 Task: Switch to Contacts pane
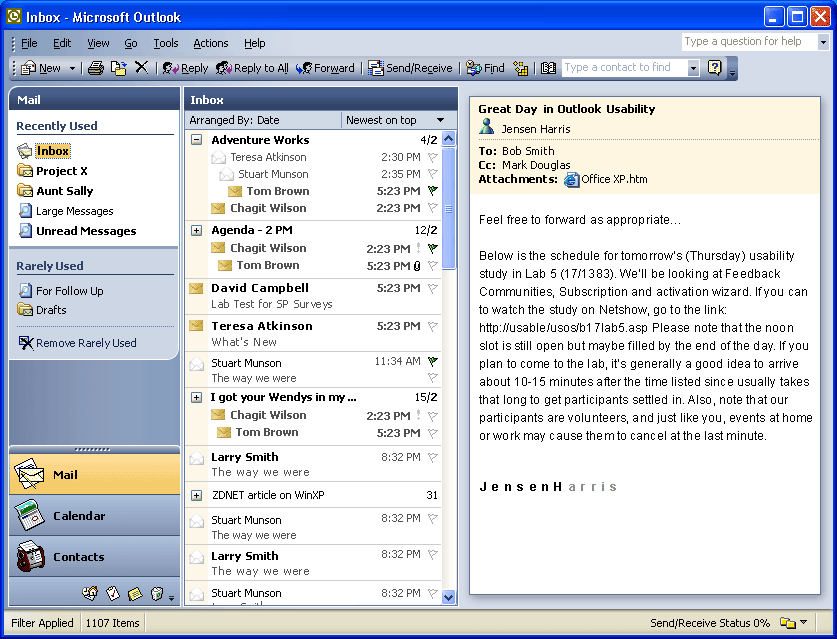pyautogui.click(x=94, y=556)
